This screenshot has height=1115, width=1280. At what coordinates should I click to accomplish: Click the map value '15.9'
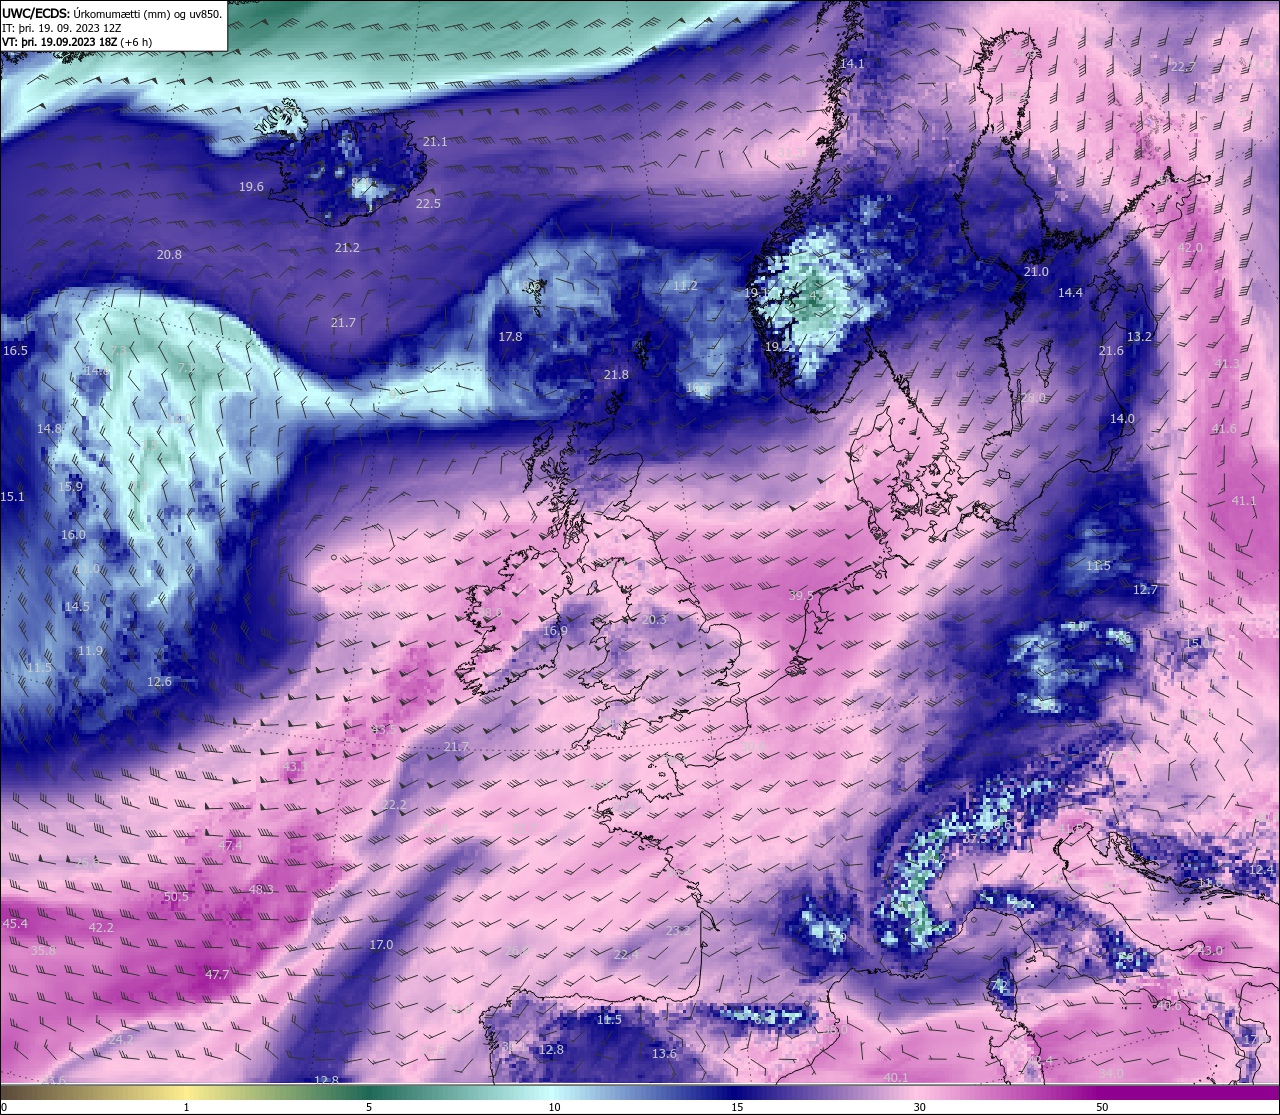[70, 487]
